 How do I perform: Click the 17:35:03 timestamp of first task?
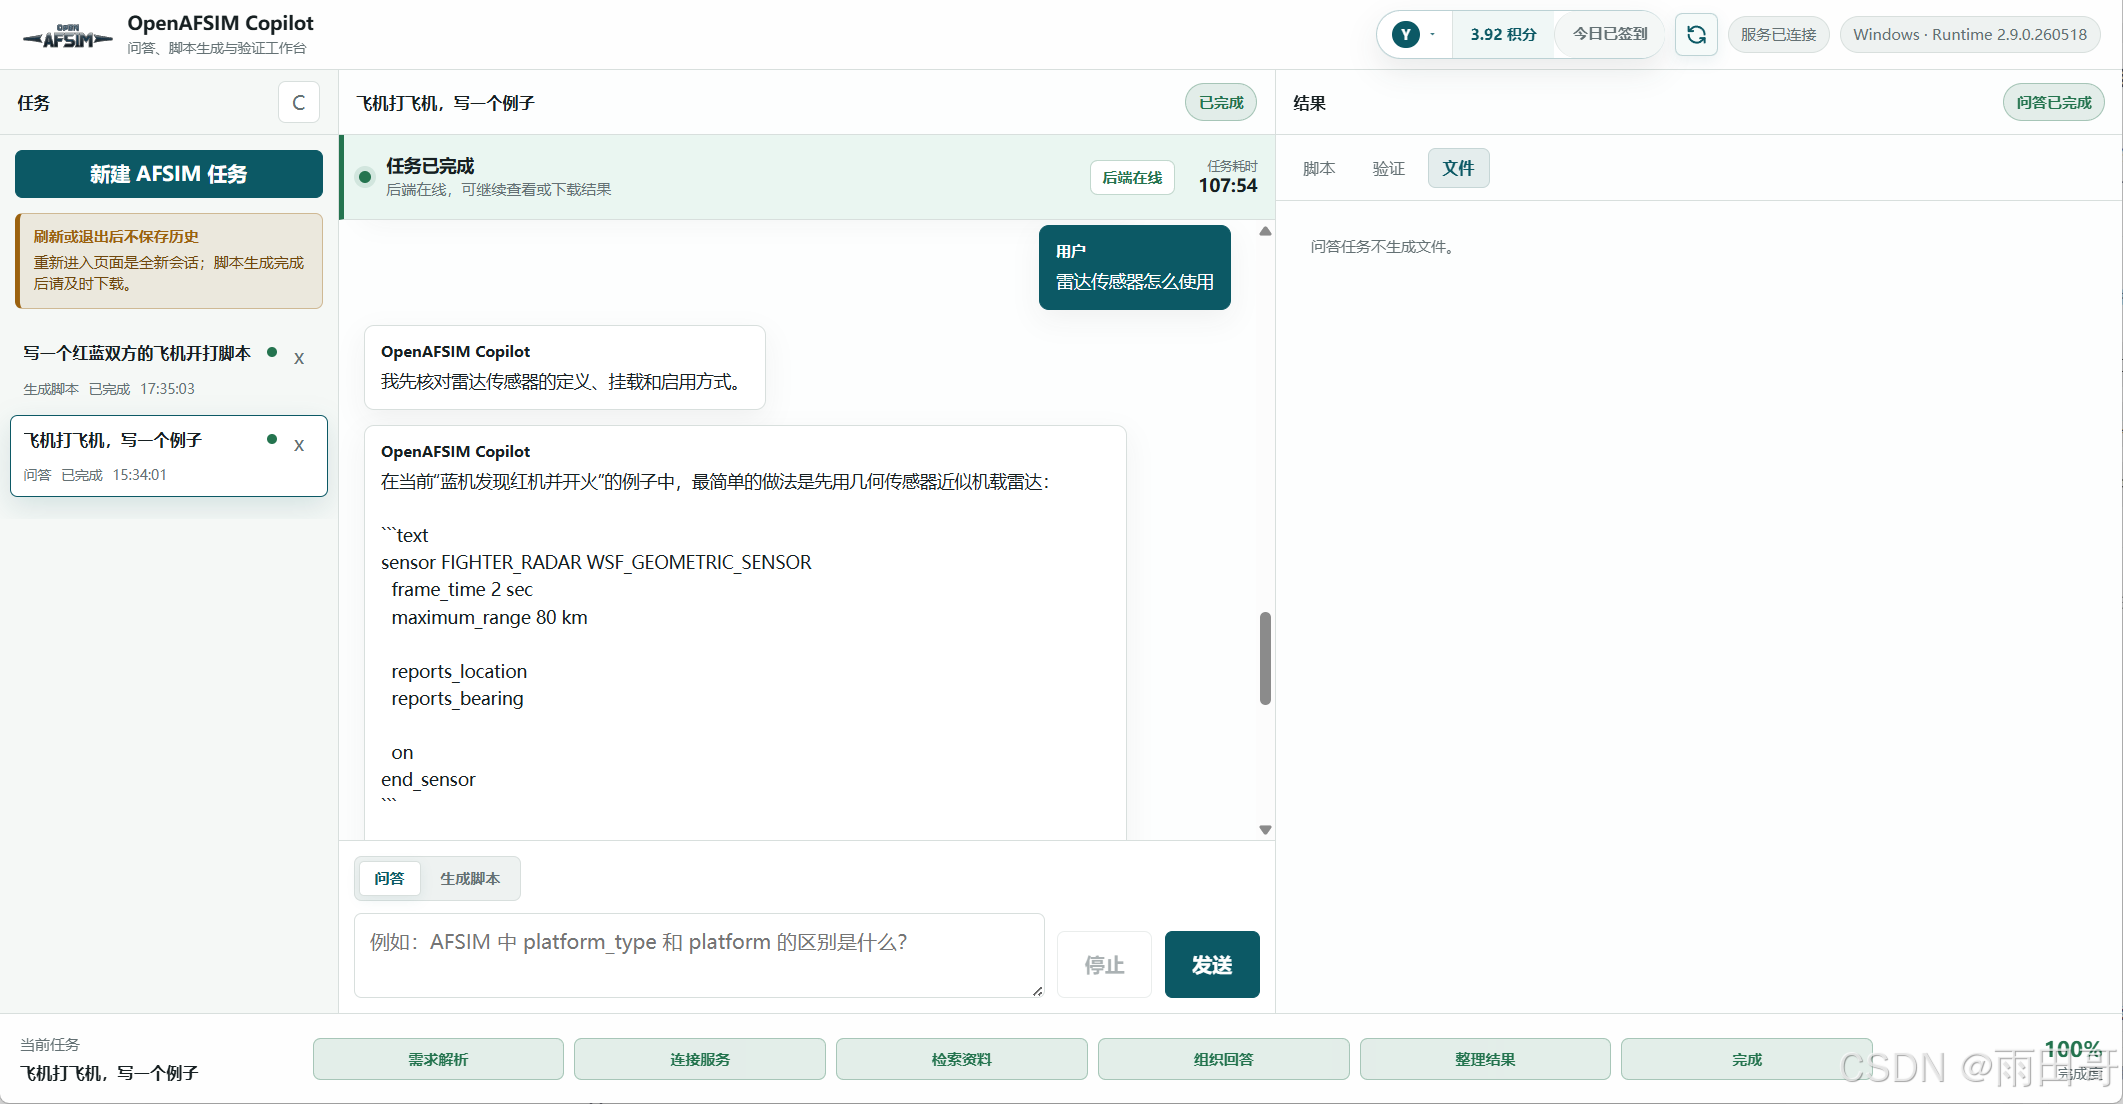pyautogui.click(x=167, y=389)
